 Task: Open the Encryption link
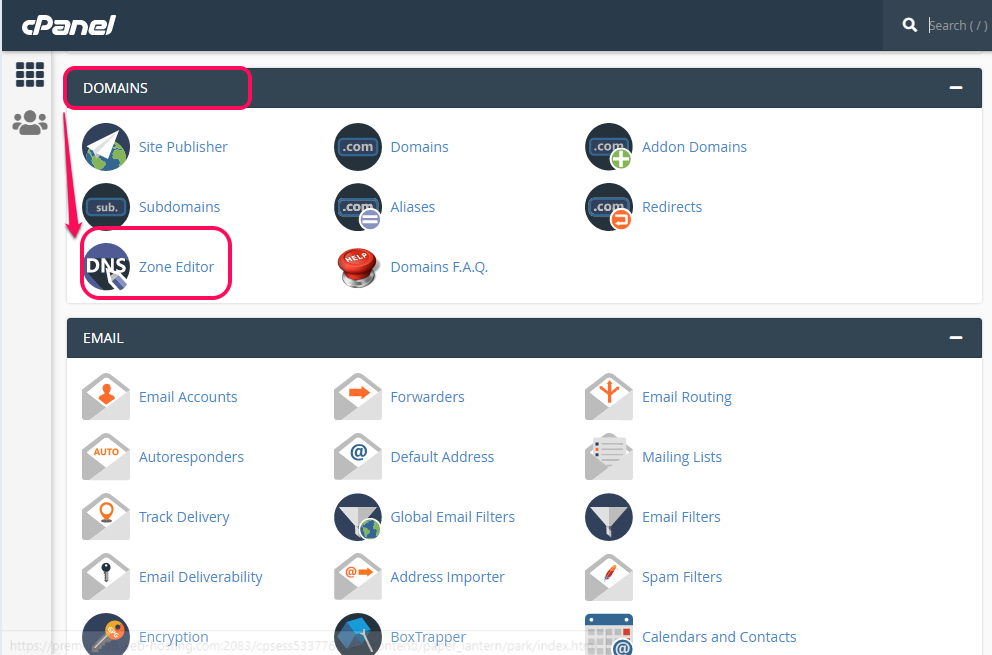[173, 637]
